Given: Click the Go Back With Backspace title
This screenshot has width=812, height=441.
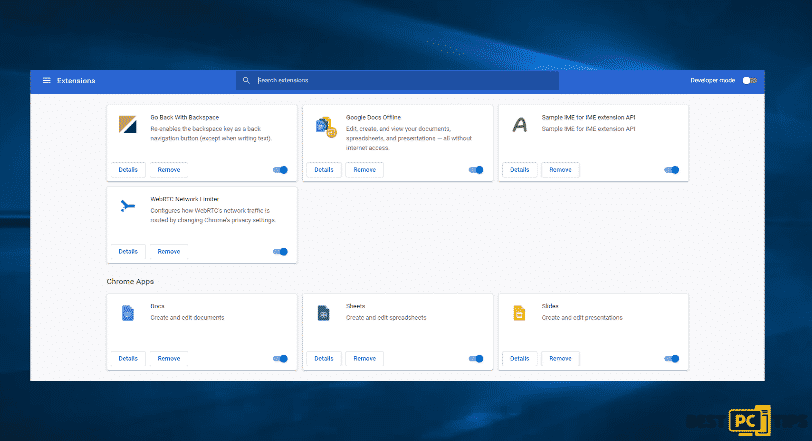Looking at the screenshot, I should tap(185, 117).
